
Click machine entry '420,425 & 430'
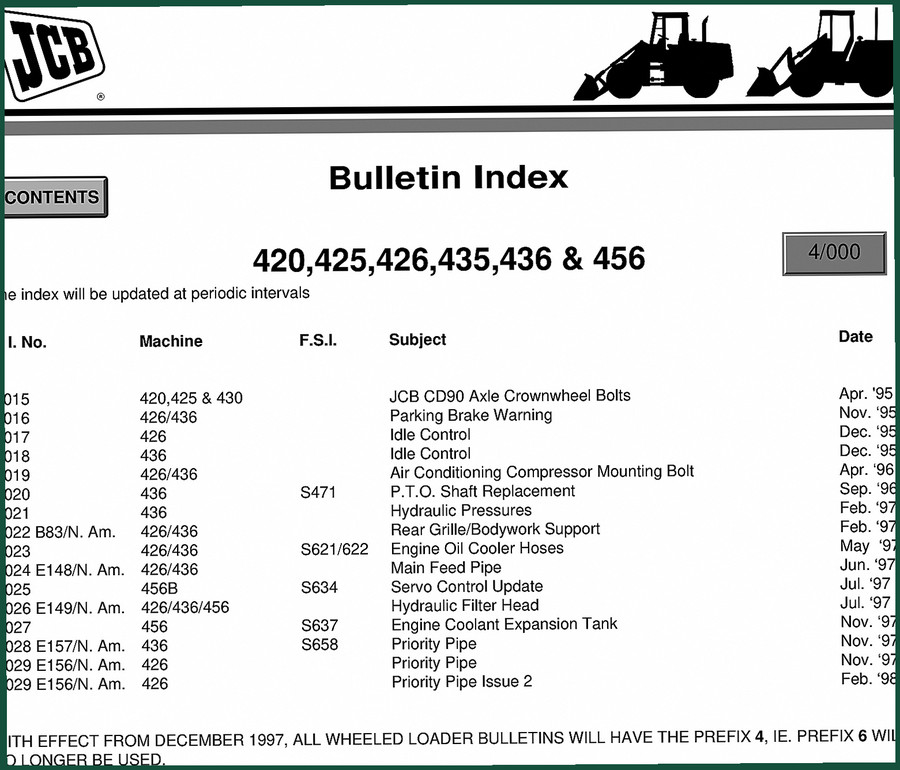(191, 398)
